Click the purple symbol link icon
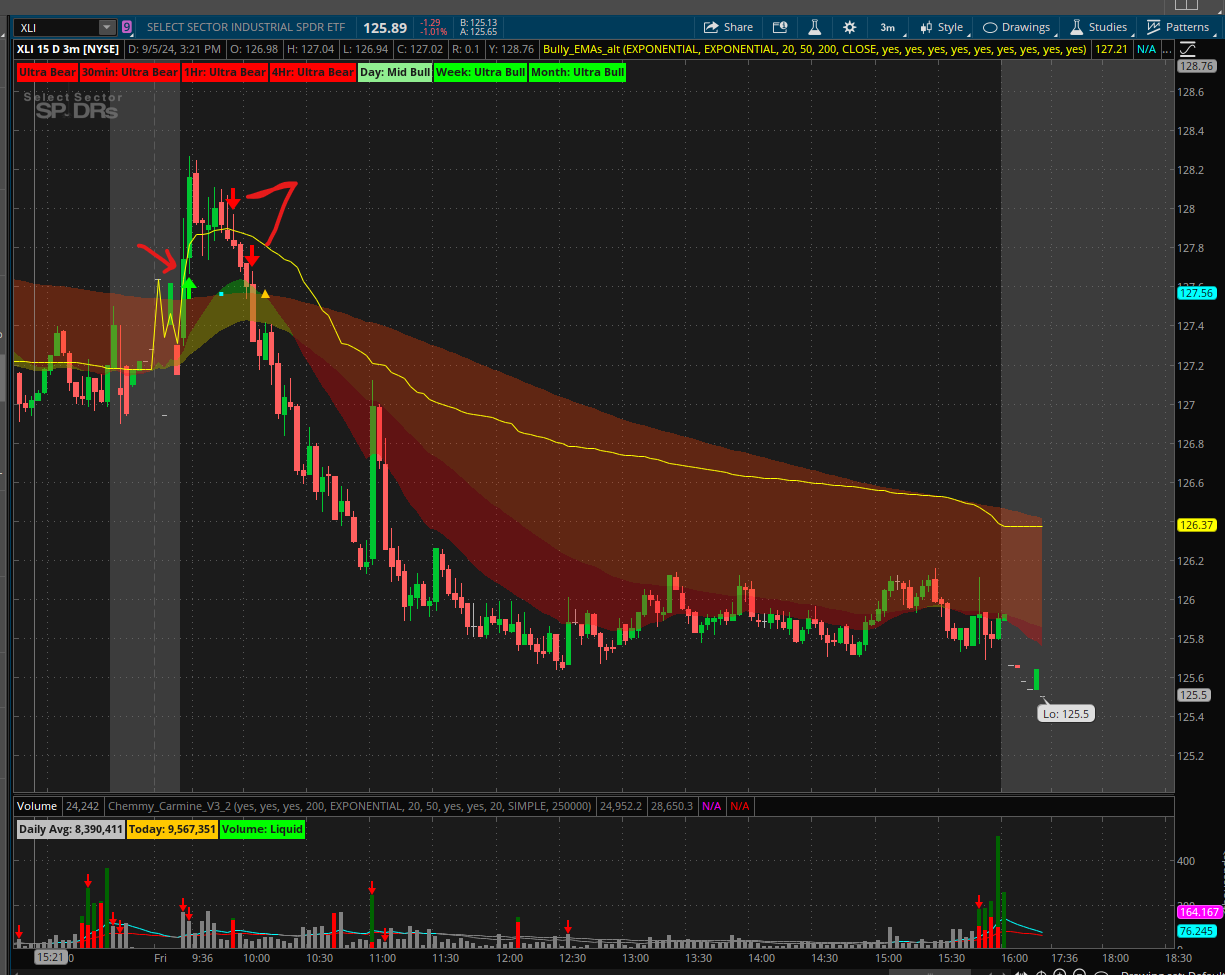1225x975 pixels. pyautogui.click(x=126, y=28)
